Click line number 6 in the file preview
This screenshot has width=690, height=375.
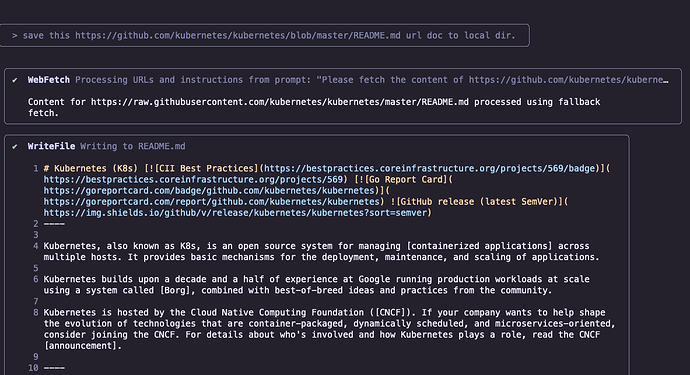coord(36,279)
